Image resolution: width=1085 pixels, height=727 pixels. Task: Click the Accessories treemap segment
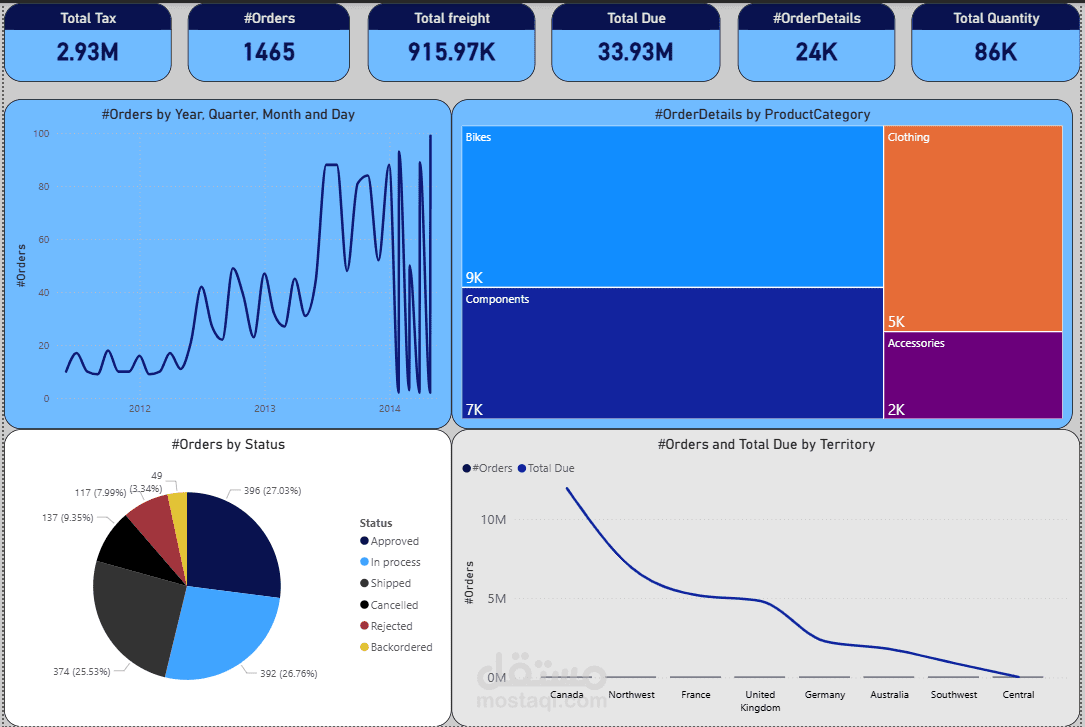(x=972, y=375)
